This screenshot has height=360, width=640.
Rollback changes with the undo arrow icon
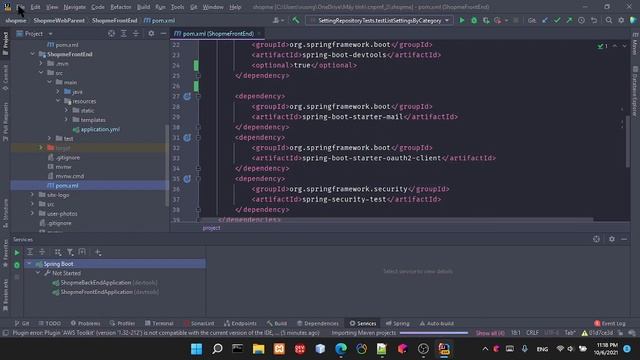click(593, 20)
